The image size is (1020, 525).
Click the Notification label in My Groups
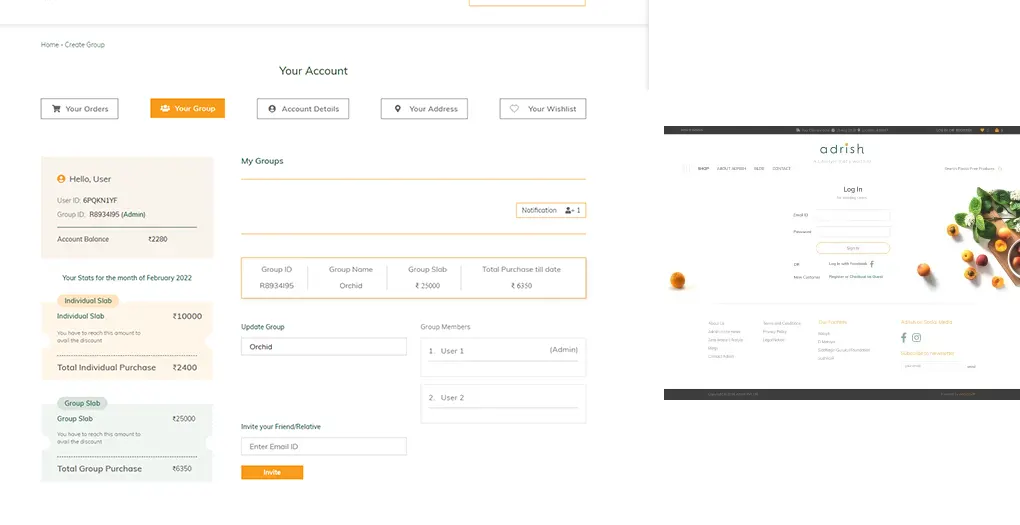point(539,211)
